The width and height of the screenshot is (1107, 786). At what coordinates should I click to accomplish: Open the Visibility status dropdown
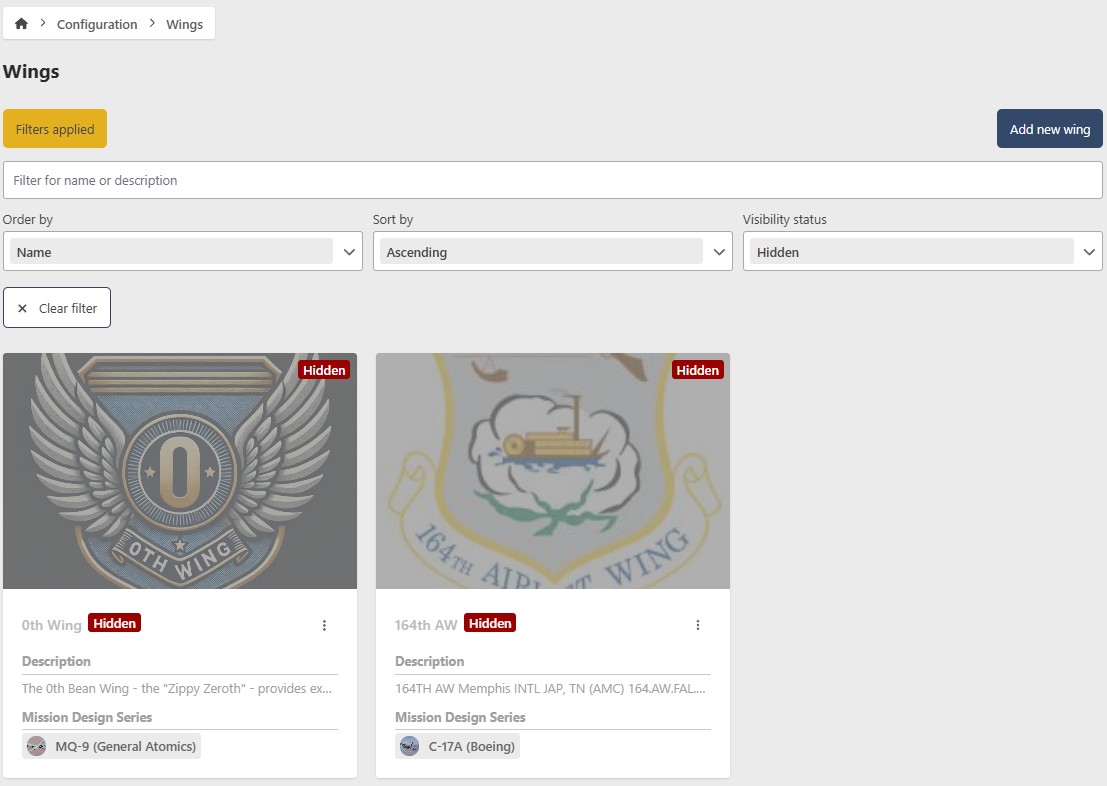pyautogui.click(x=1089, y=252)
